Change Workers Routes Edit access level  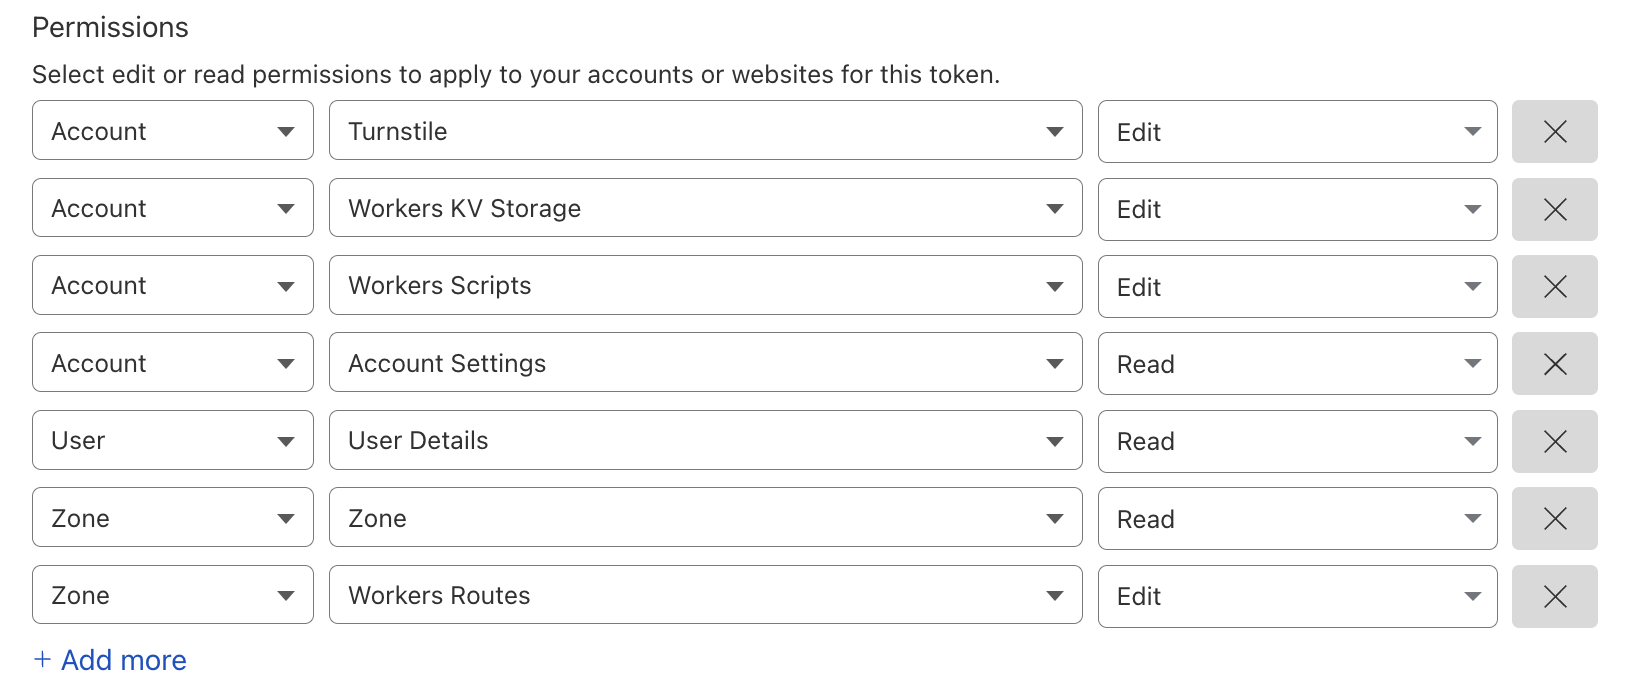click(x=1297, y=596)
